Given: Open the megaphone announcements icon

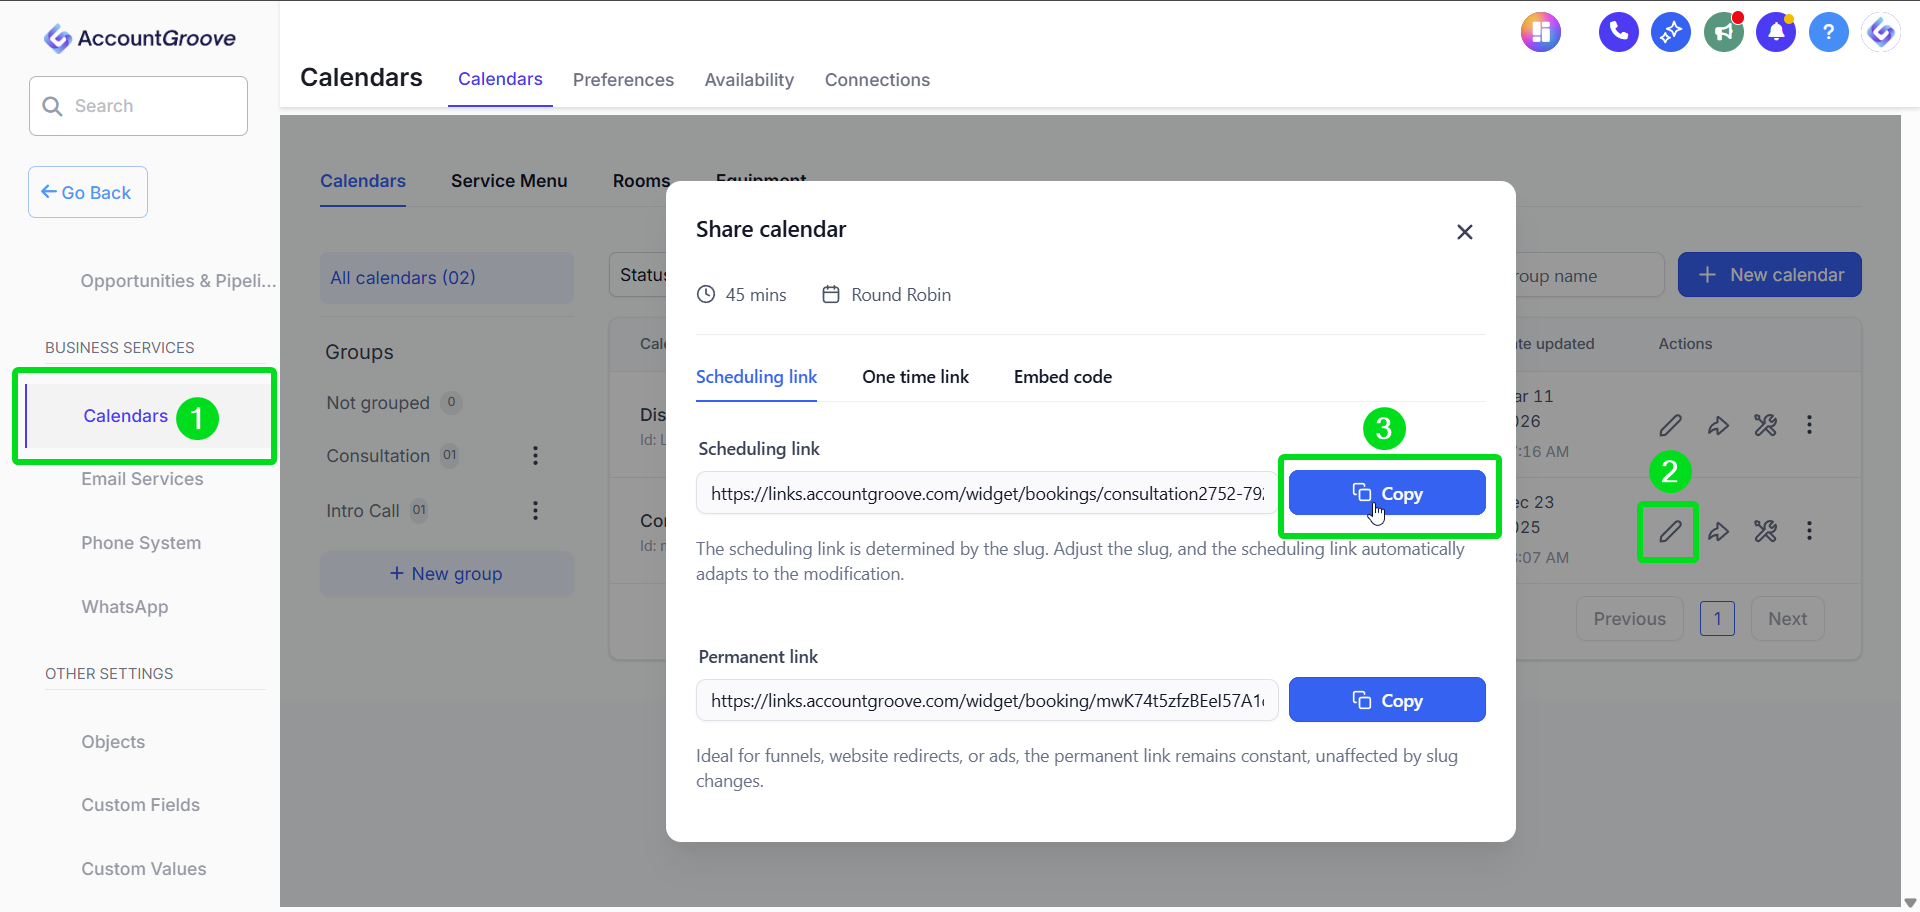Looking at the screenshot, I should 1724,32.
